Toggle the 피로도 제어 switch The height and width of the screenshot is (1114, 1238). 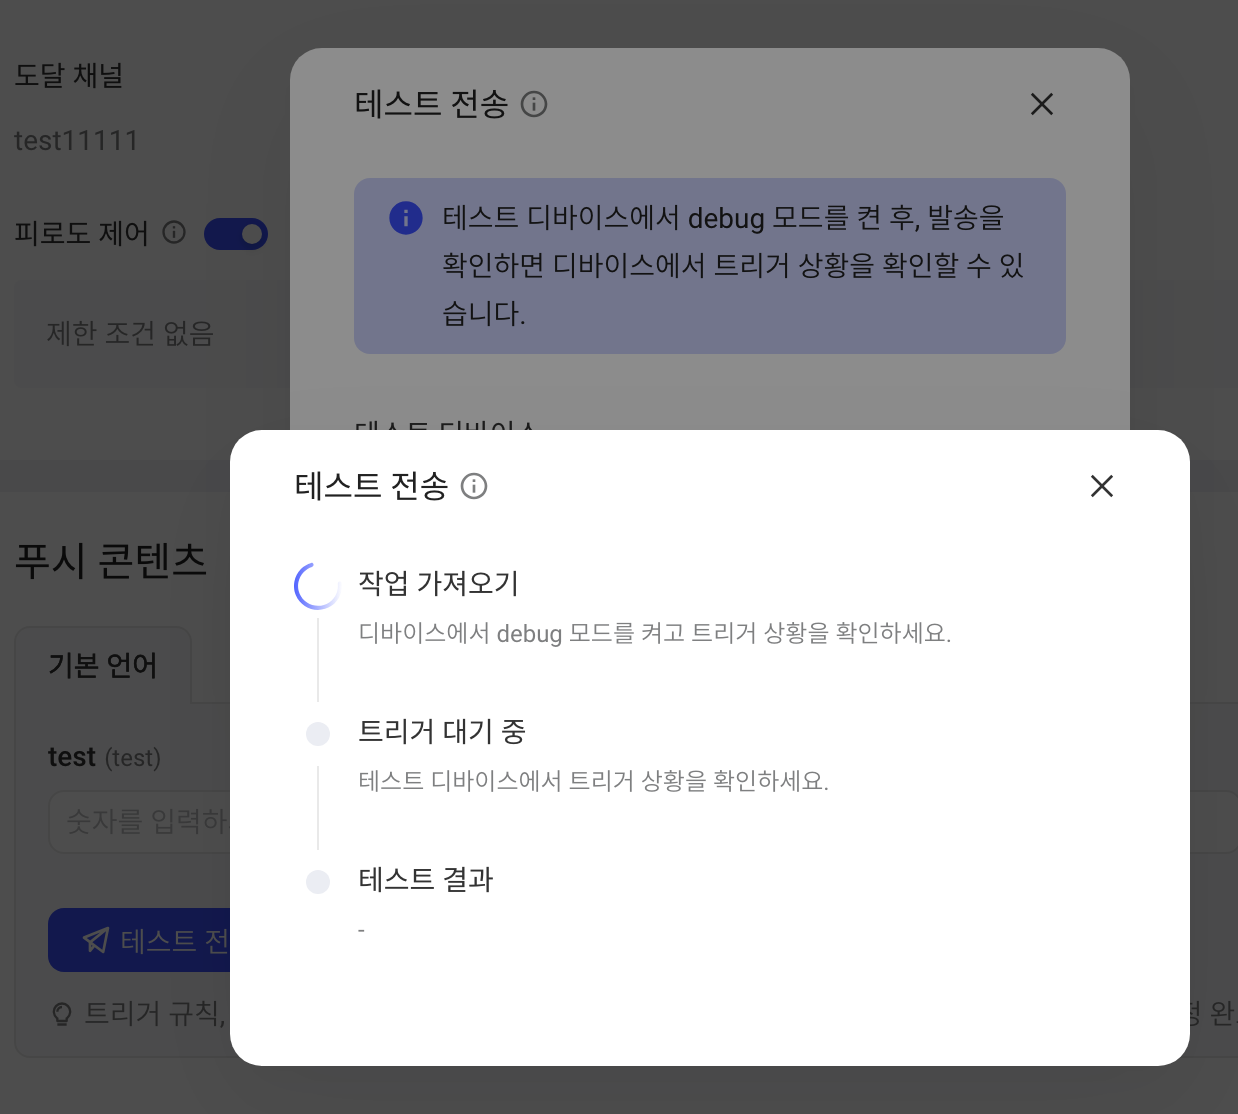236,234
